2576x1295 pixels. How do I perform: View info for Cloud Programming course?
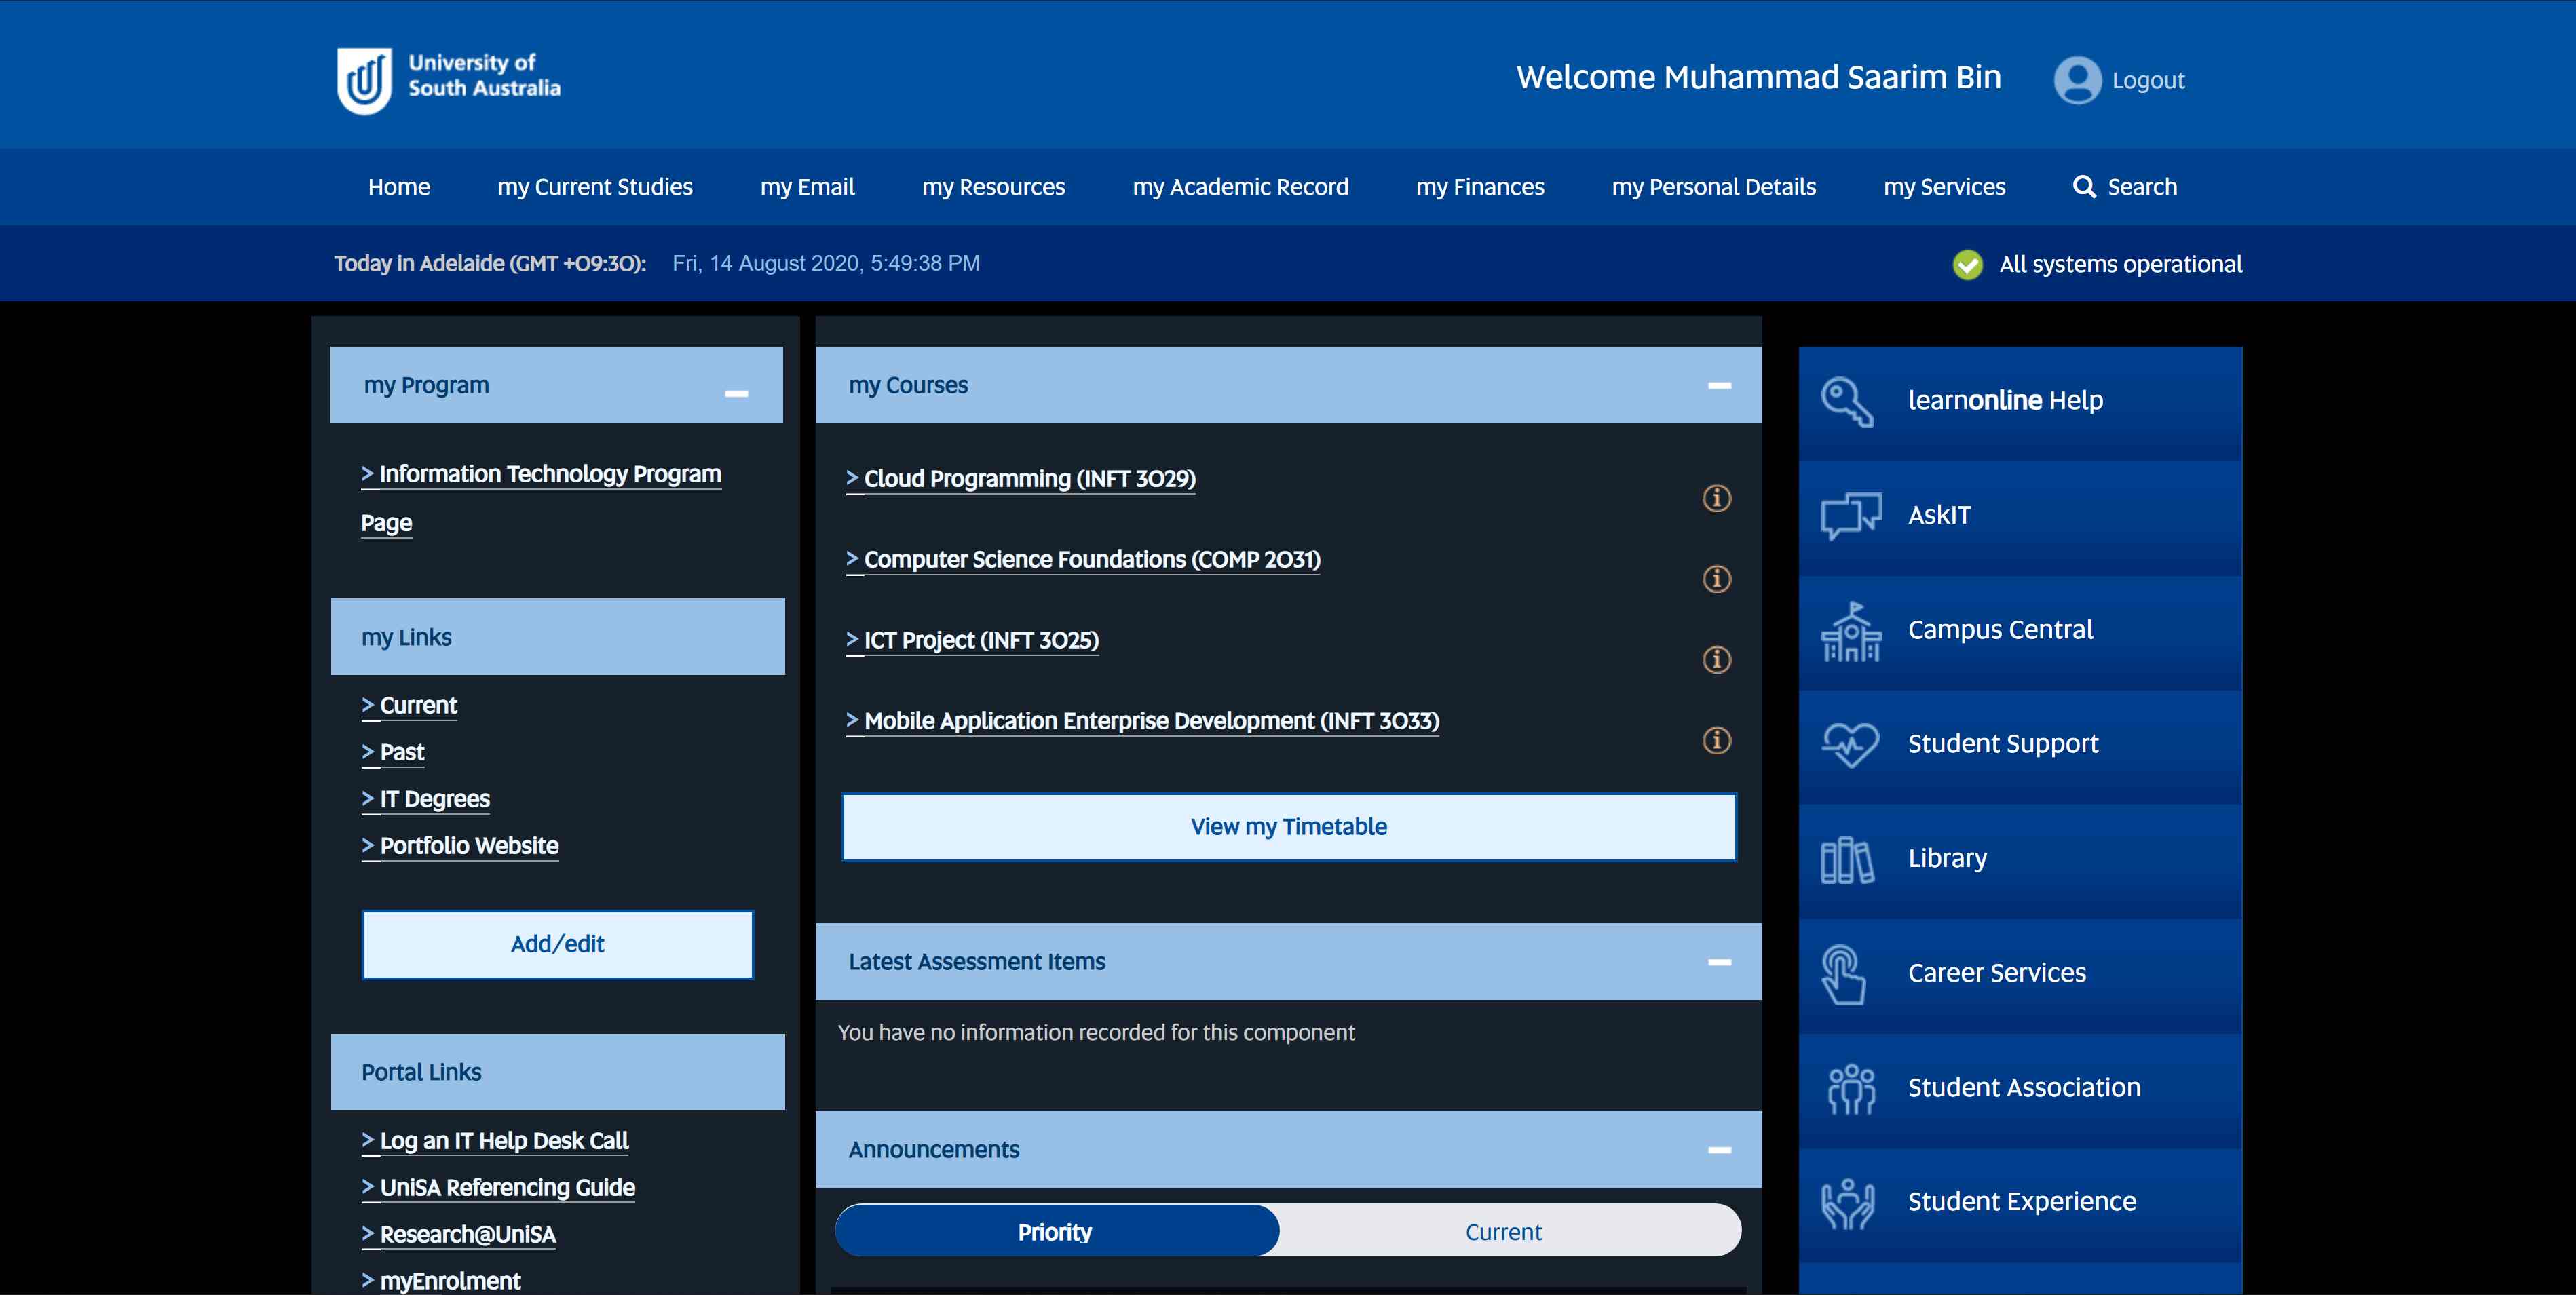tap(1717, 498)
